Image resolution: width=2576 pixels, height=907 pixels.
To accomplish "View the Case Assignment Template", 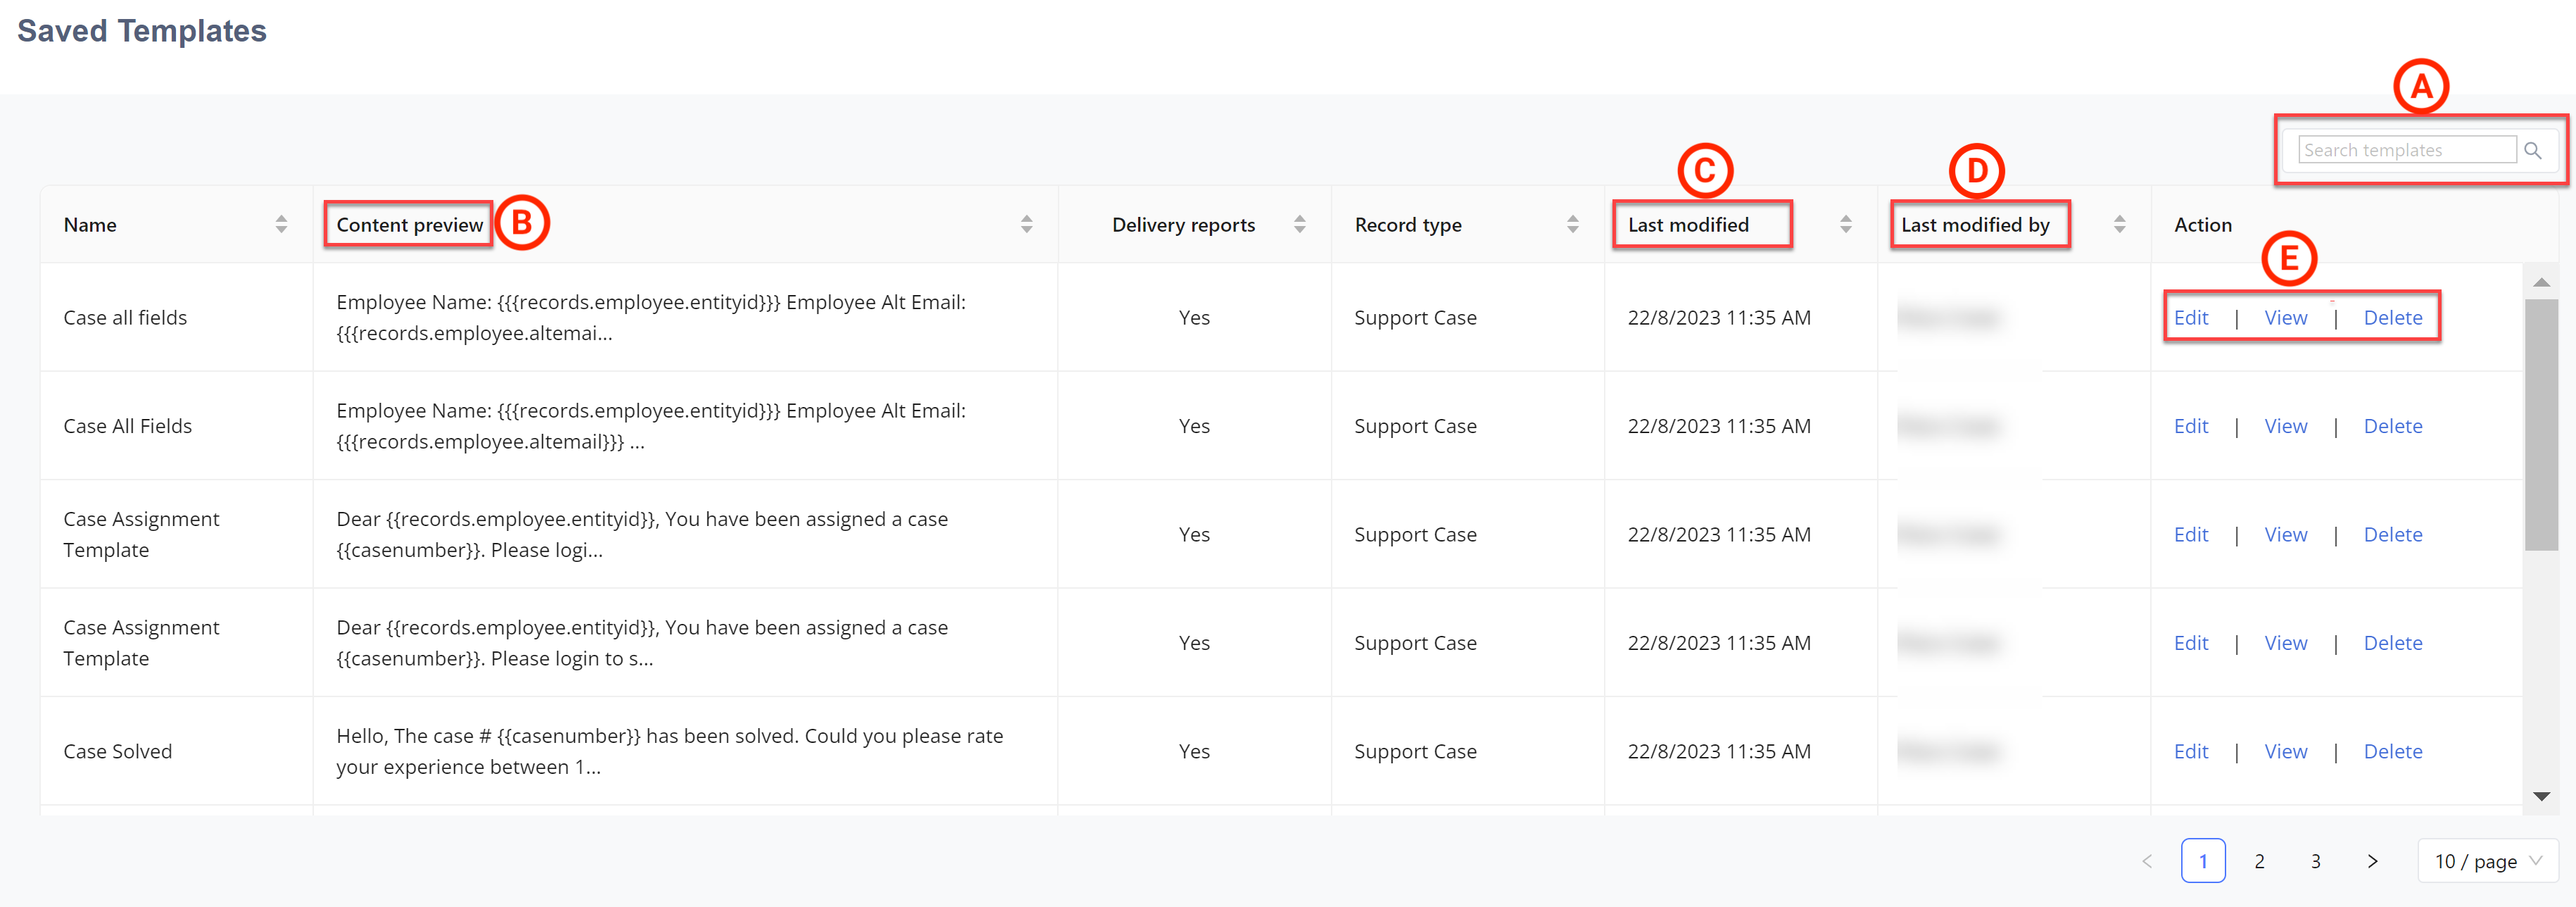I will pos(2286,534).
